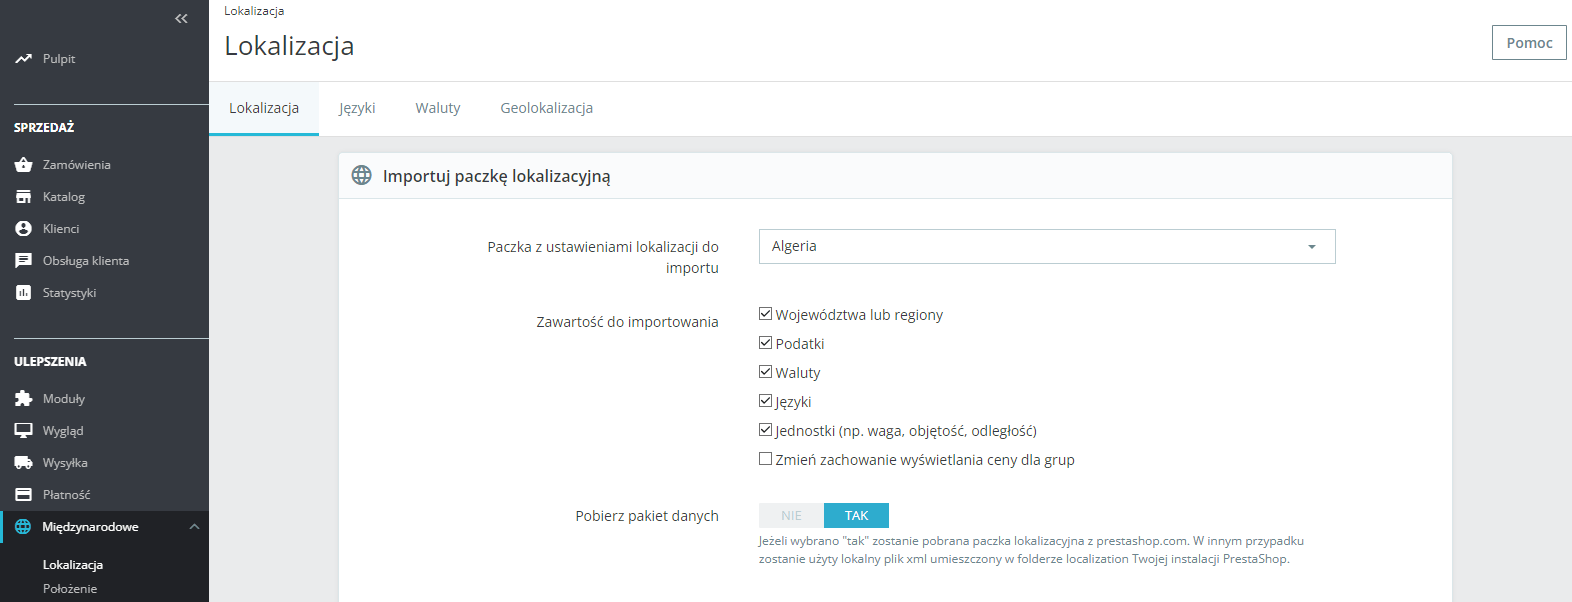Screen dimensions: 1572x602
Task: Collapse the Międzynarodowe menu chevron
Action: (x=194, y=527)
